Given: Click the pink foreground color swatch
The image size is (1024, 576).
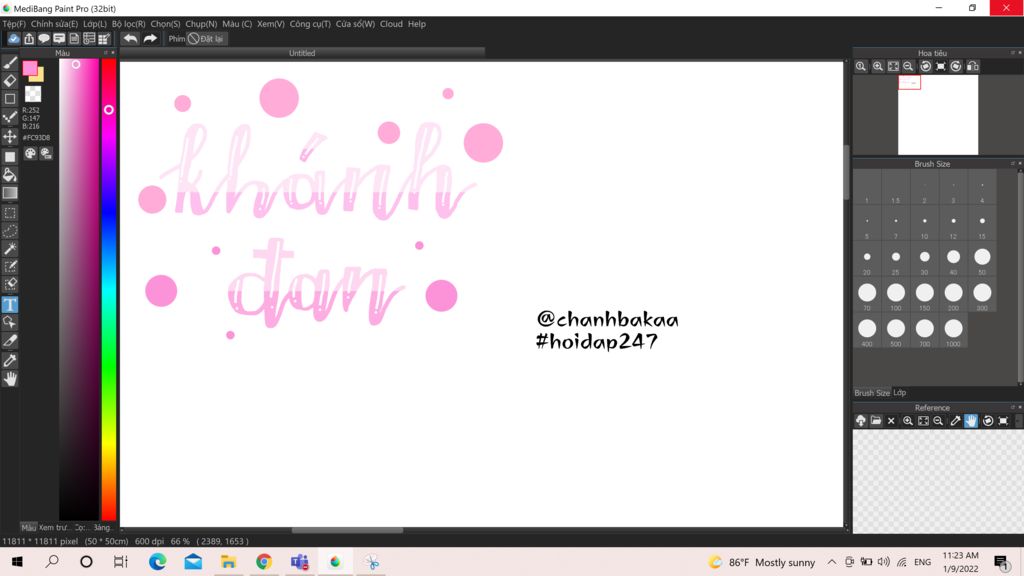Looking at the screenshot, I should [29, 68].
